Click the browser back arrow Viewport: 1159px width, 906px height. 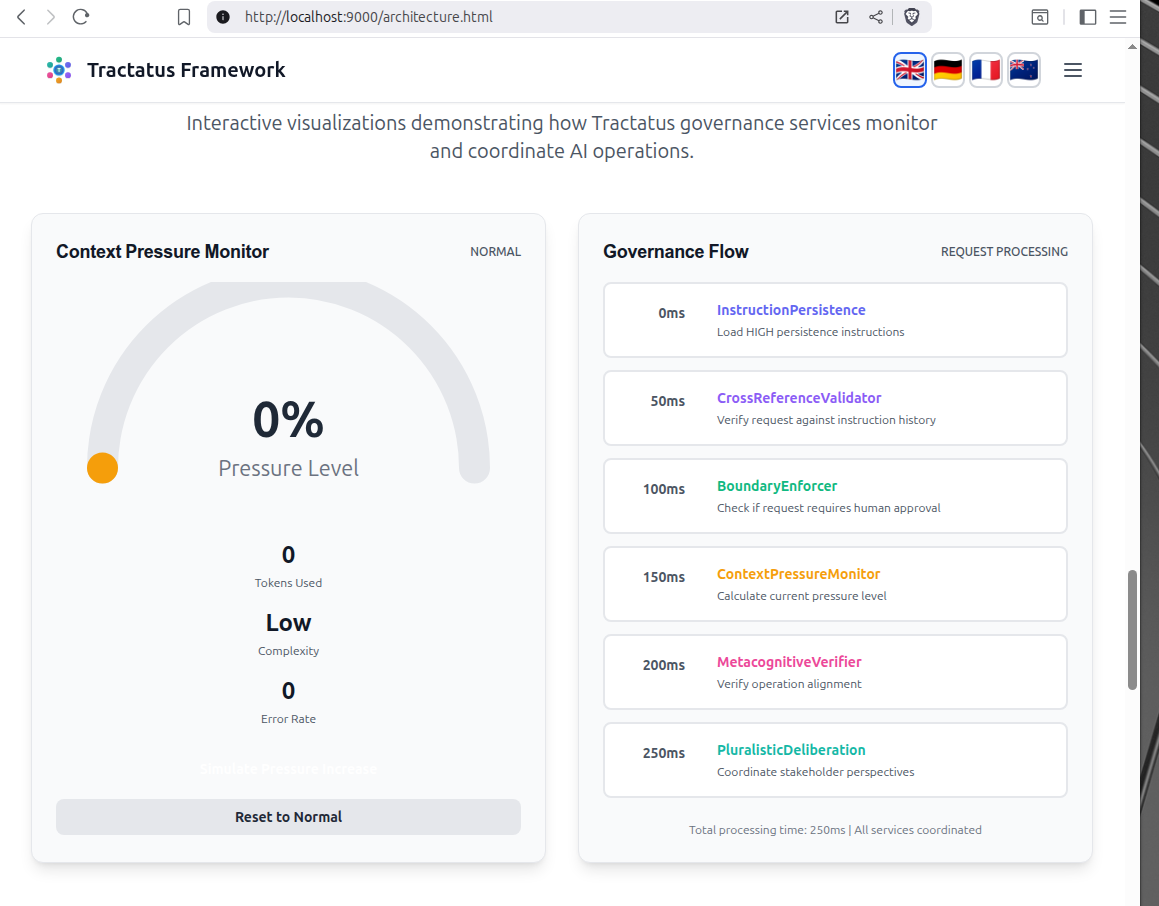[x=21, y=17]
